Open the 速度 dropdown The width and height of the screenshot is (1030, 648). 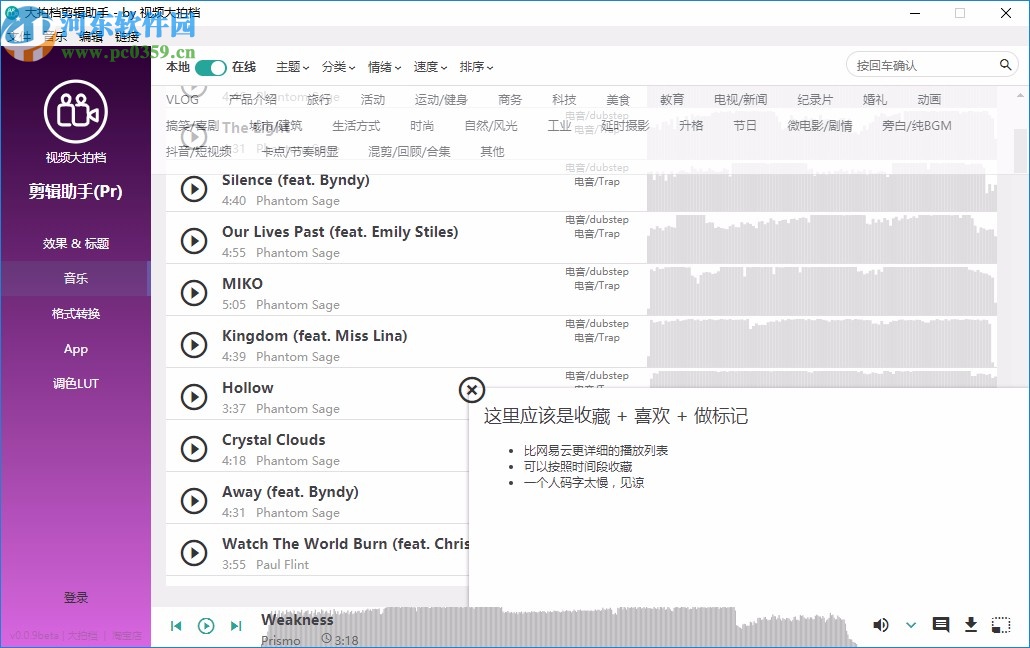coord(430,67)
